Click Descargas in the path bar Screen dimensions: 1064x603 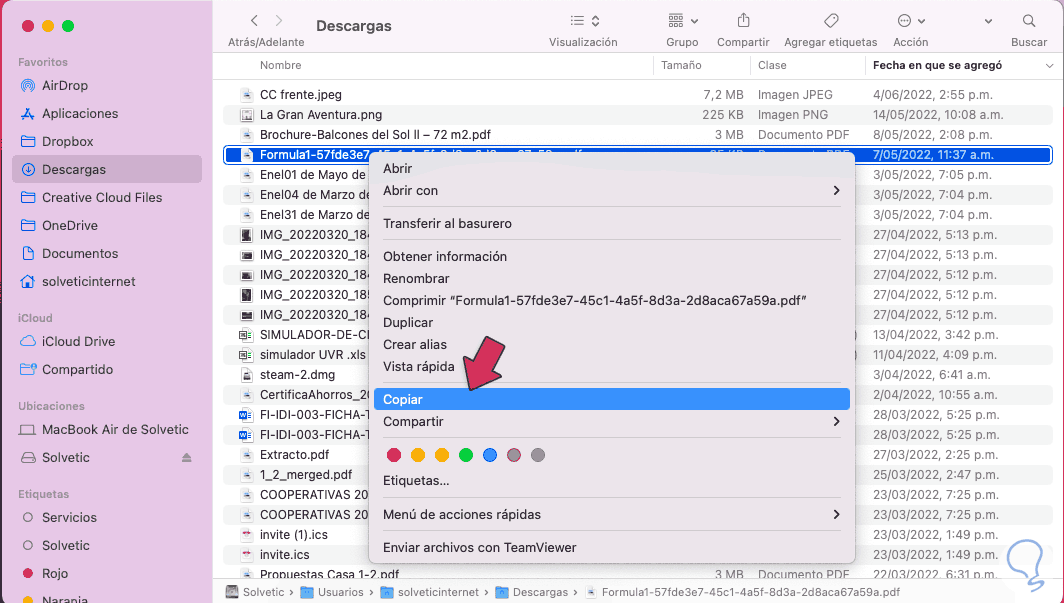[x=531, y=592]
